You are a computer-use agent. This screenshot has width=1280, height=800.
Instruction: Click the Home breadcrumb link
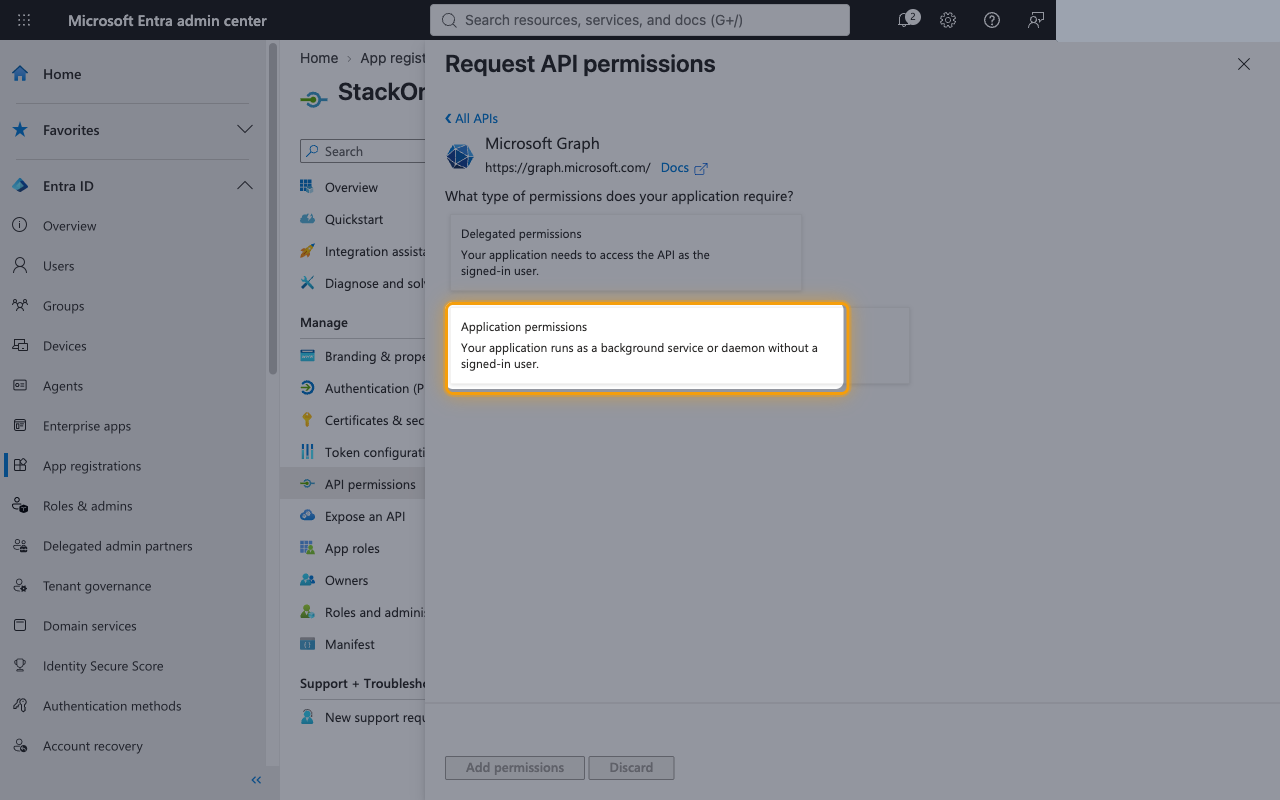coord(319,58)
